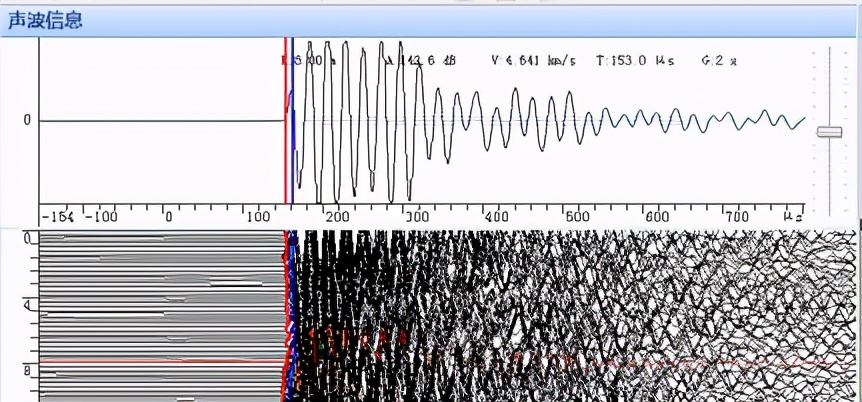Select the red first-arrival marker line in waveform
The height and width of the screenshot is (402, 862).
(x=285, y=121)
